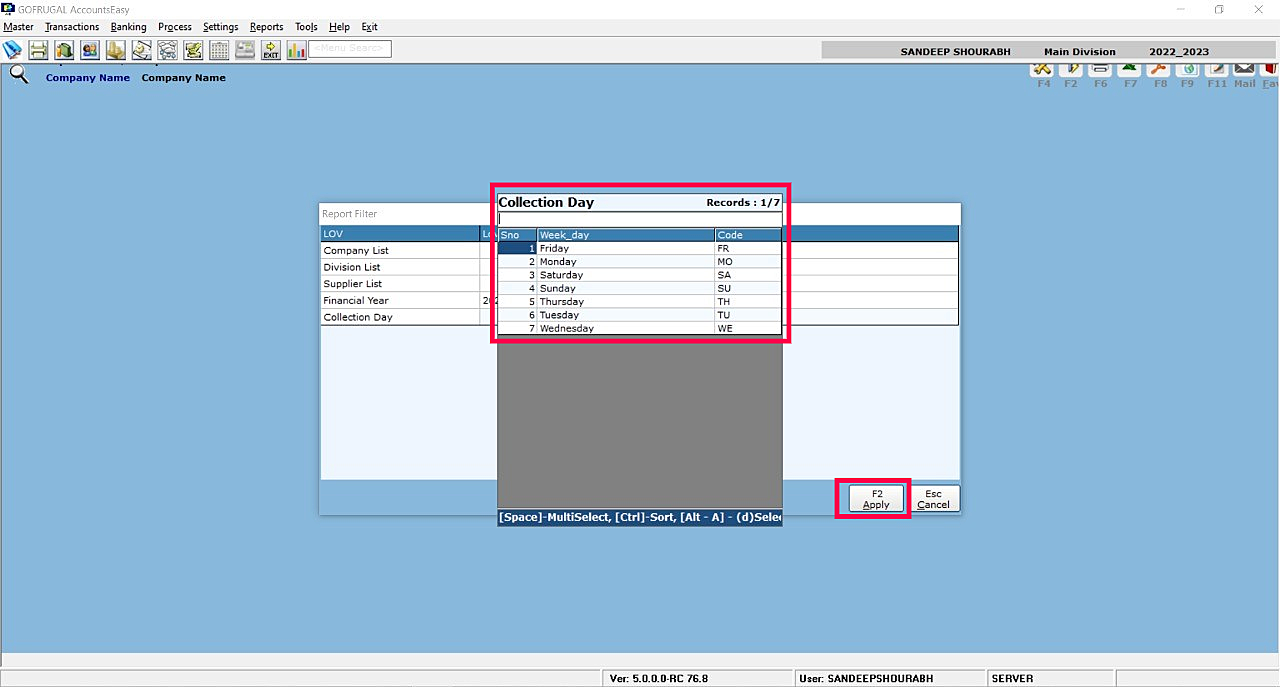Click the code TH cell
Viewport: 1280px width, 687px height.
(748, 302)
